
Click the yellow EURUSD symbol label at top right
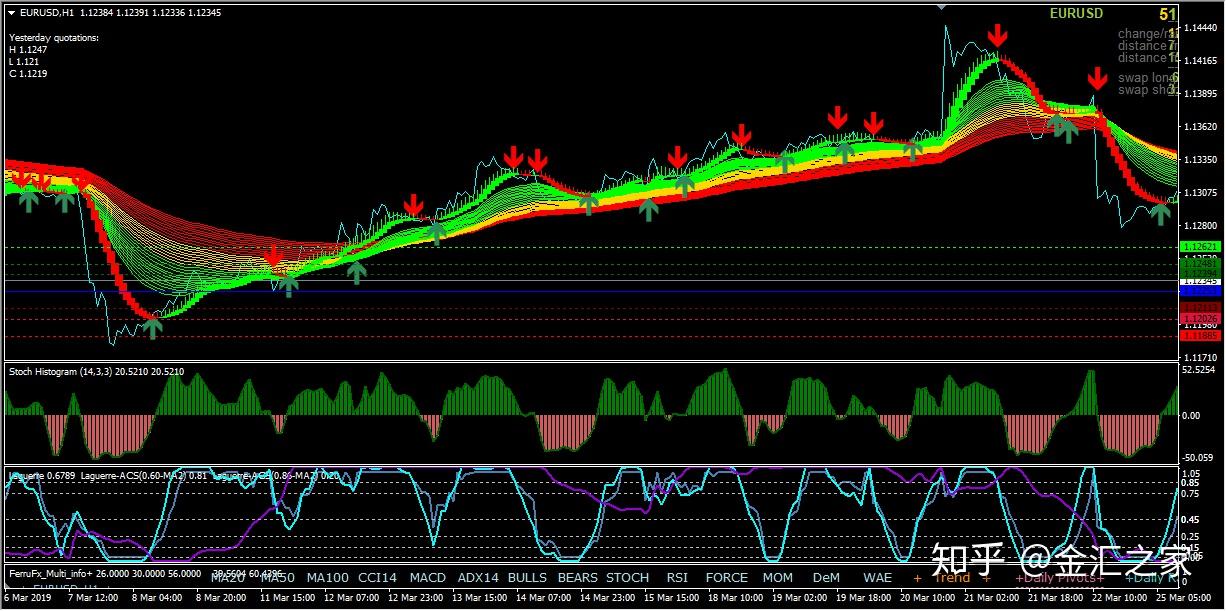(1076, 14)
